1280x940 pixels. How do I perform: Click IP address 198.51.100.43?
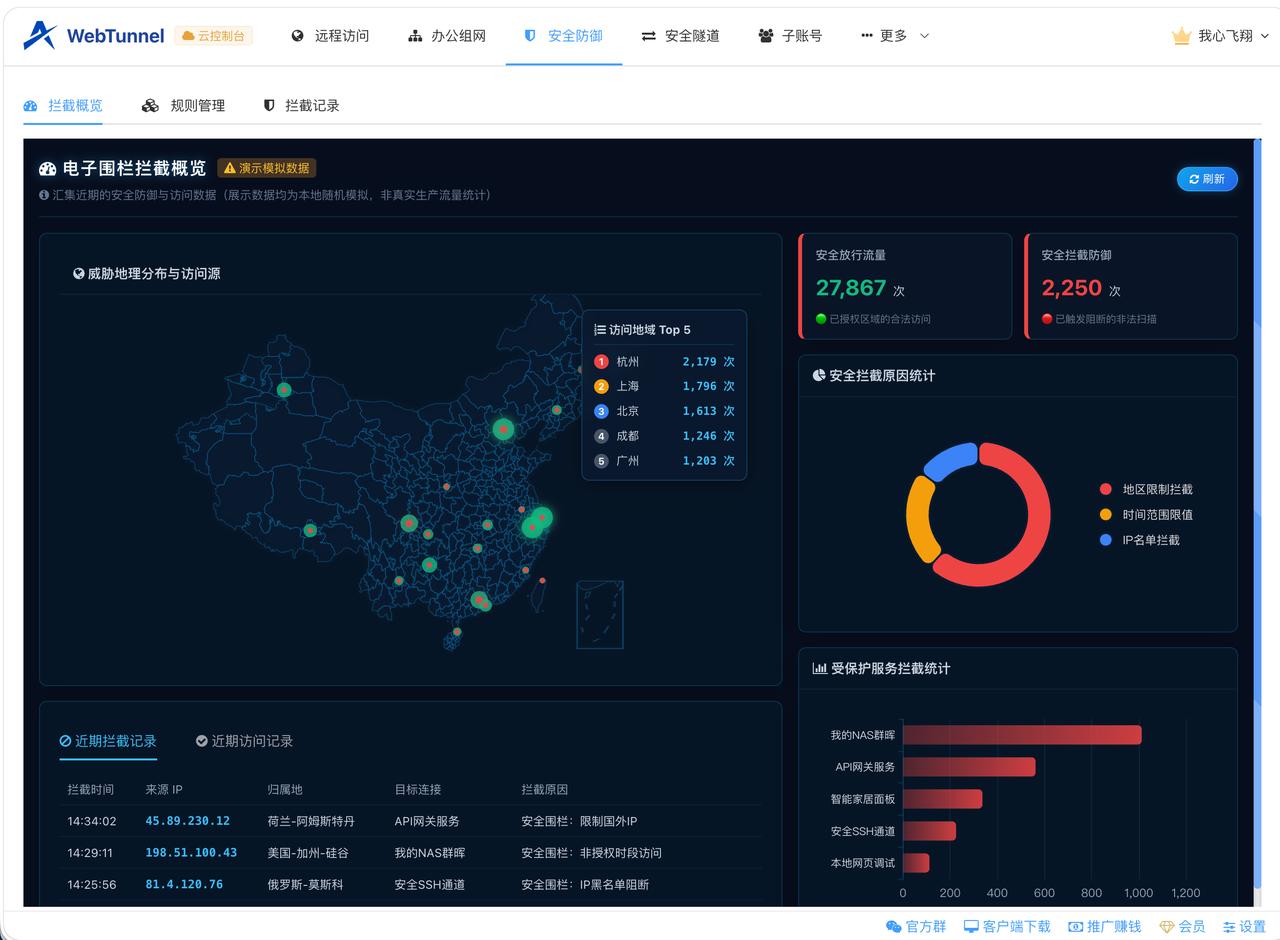click(x=191, y=853)
